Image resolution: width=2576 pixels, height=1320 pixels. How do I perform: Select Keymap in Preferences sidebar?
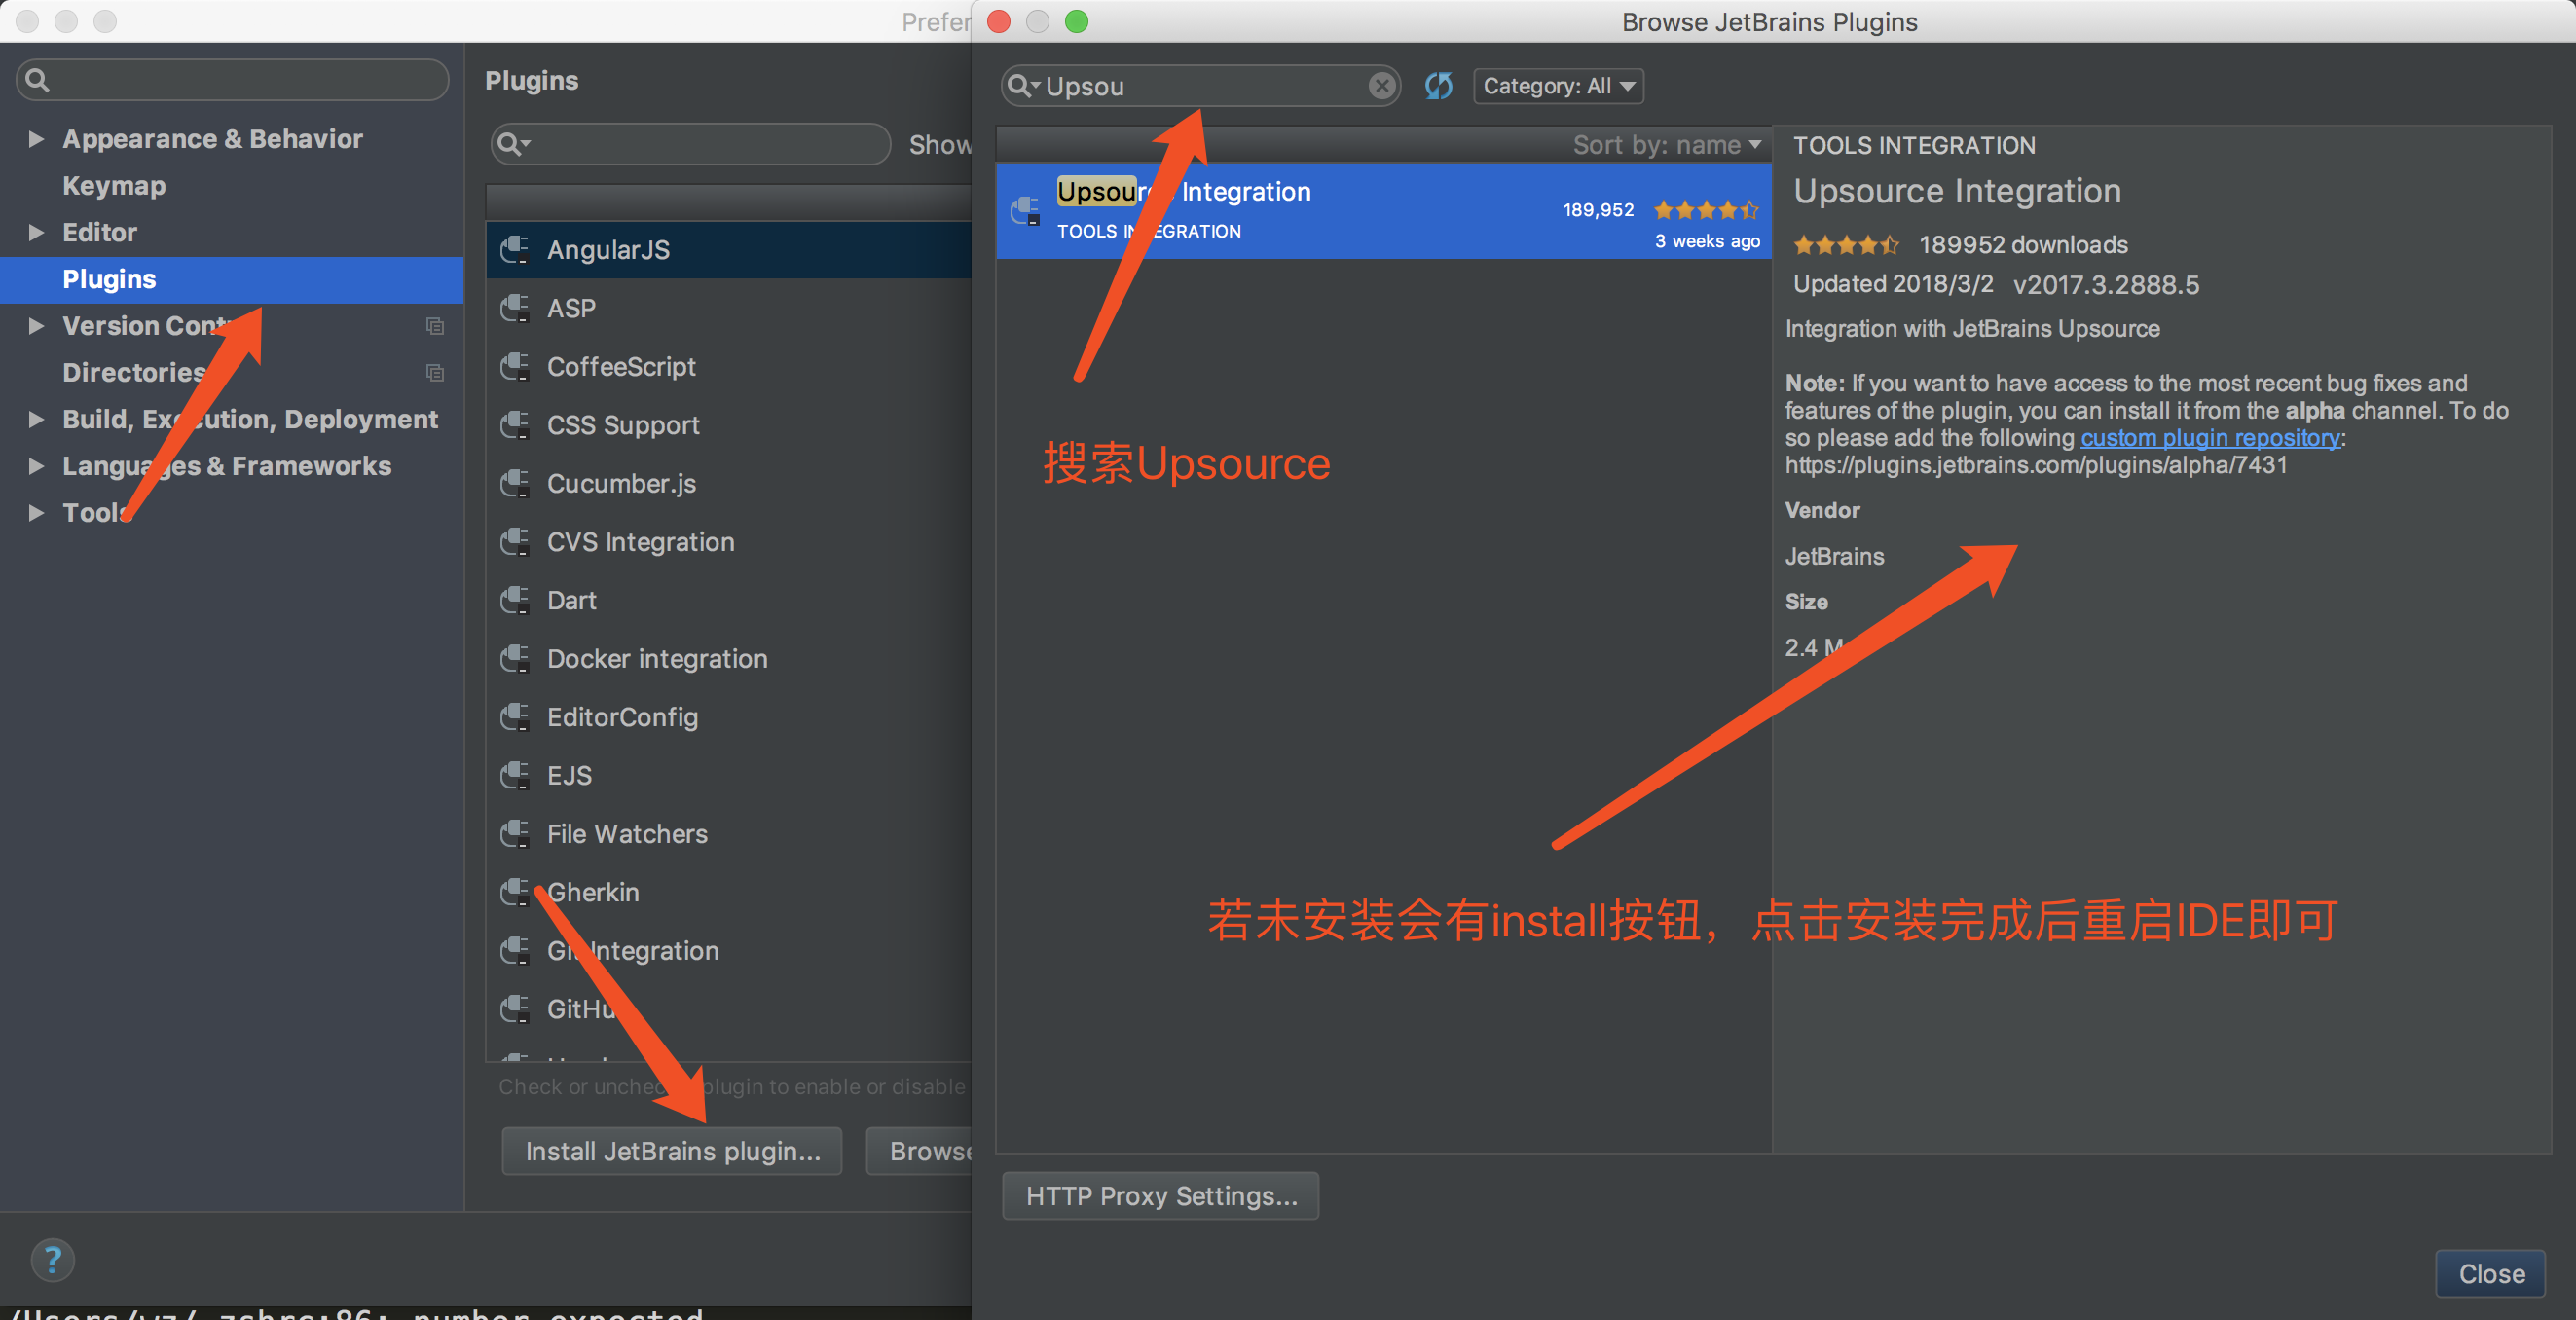coord(231,186)
